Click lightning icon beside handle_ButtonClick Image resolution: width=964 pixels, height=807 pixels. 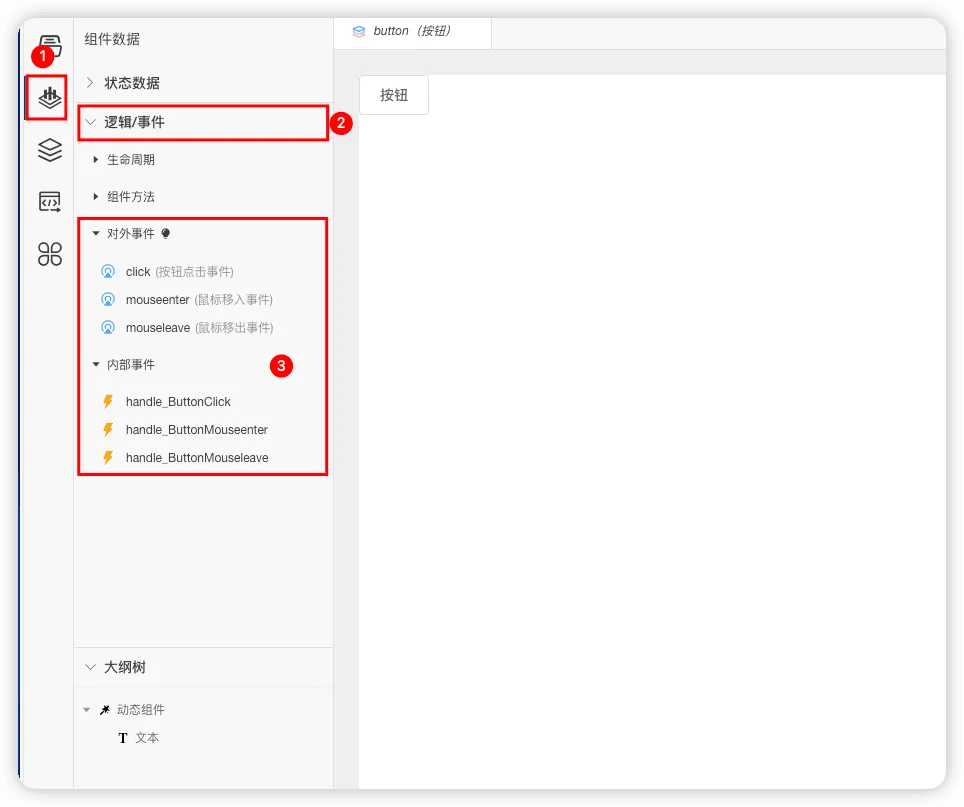(x=108, y=401)
